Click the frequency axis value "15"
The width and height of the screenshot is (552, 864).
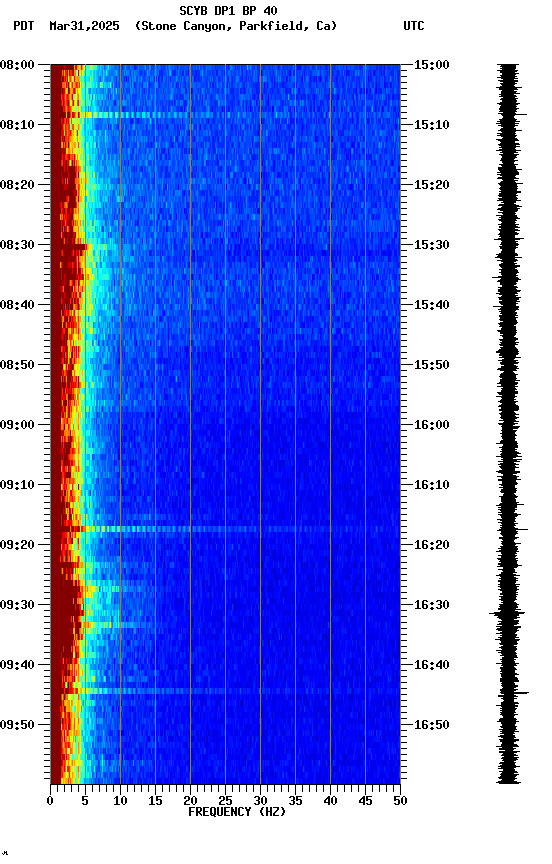coord(155,801)
